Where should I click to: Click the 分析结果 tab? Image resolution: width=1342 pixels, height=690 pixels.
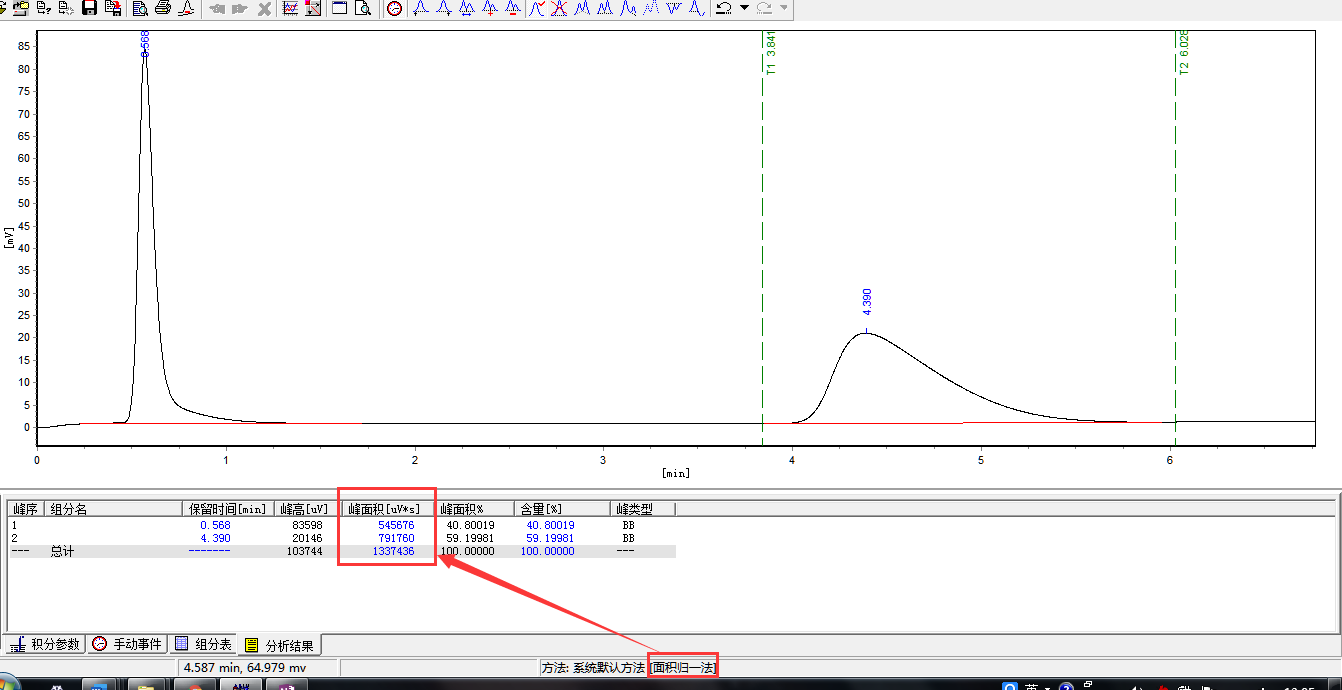pyautogui.click(x=279, y=645)
